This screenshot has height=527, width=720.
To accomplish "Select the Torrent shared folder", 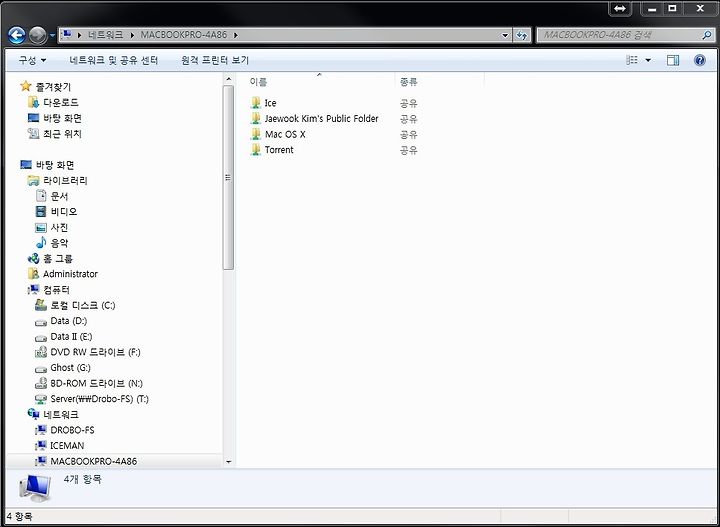I will pos(279,150).
